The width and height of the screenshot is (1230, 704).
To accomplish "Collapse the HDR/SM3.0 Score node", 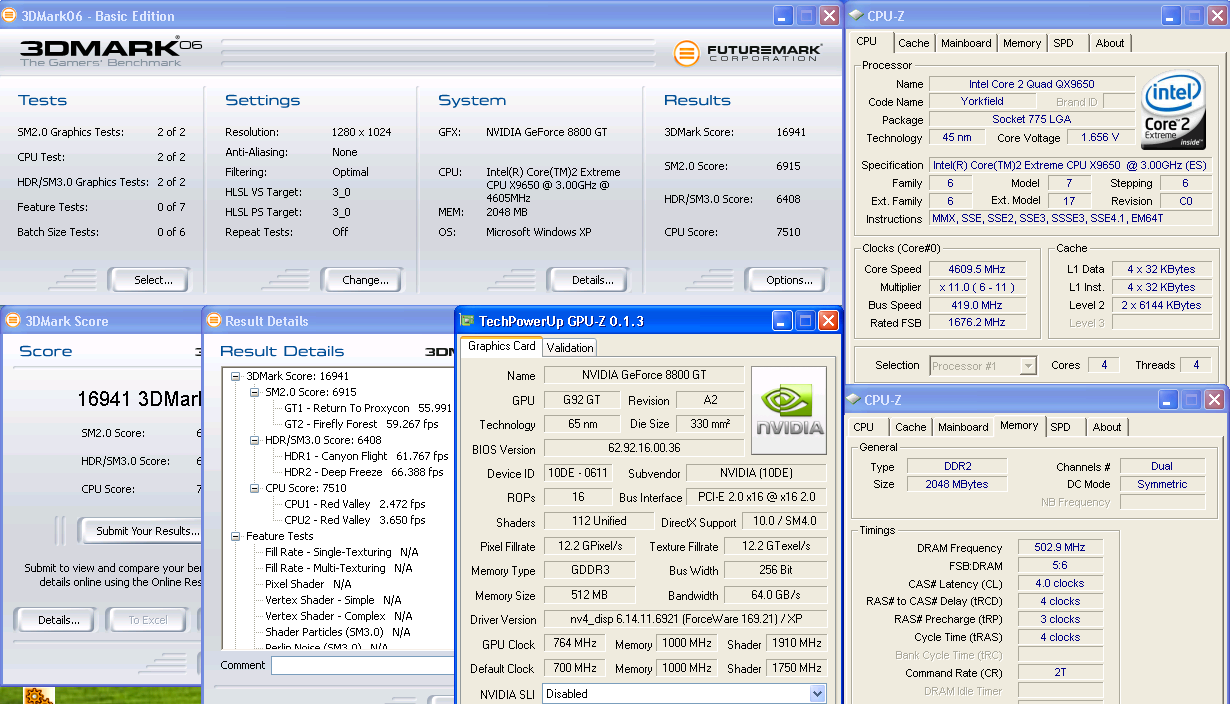I will click(x=254, y=441).
